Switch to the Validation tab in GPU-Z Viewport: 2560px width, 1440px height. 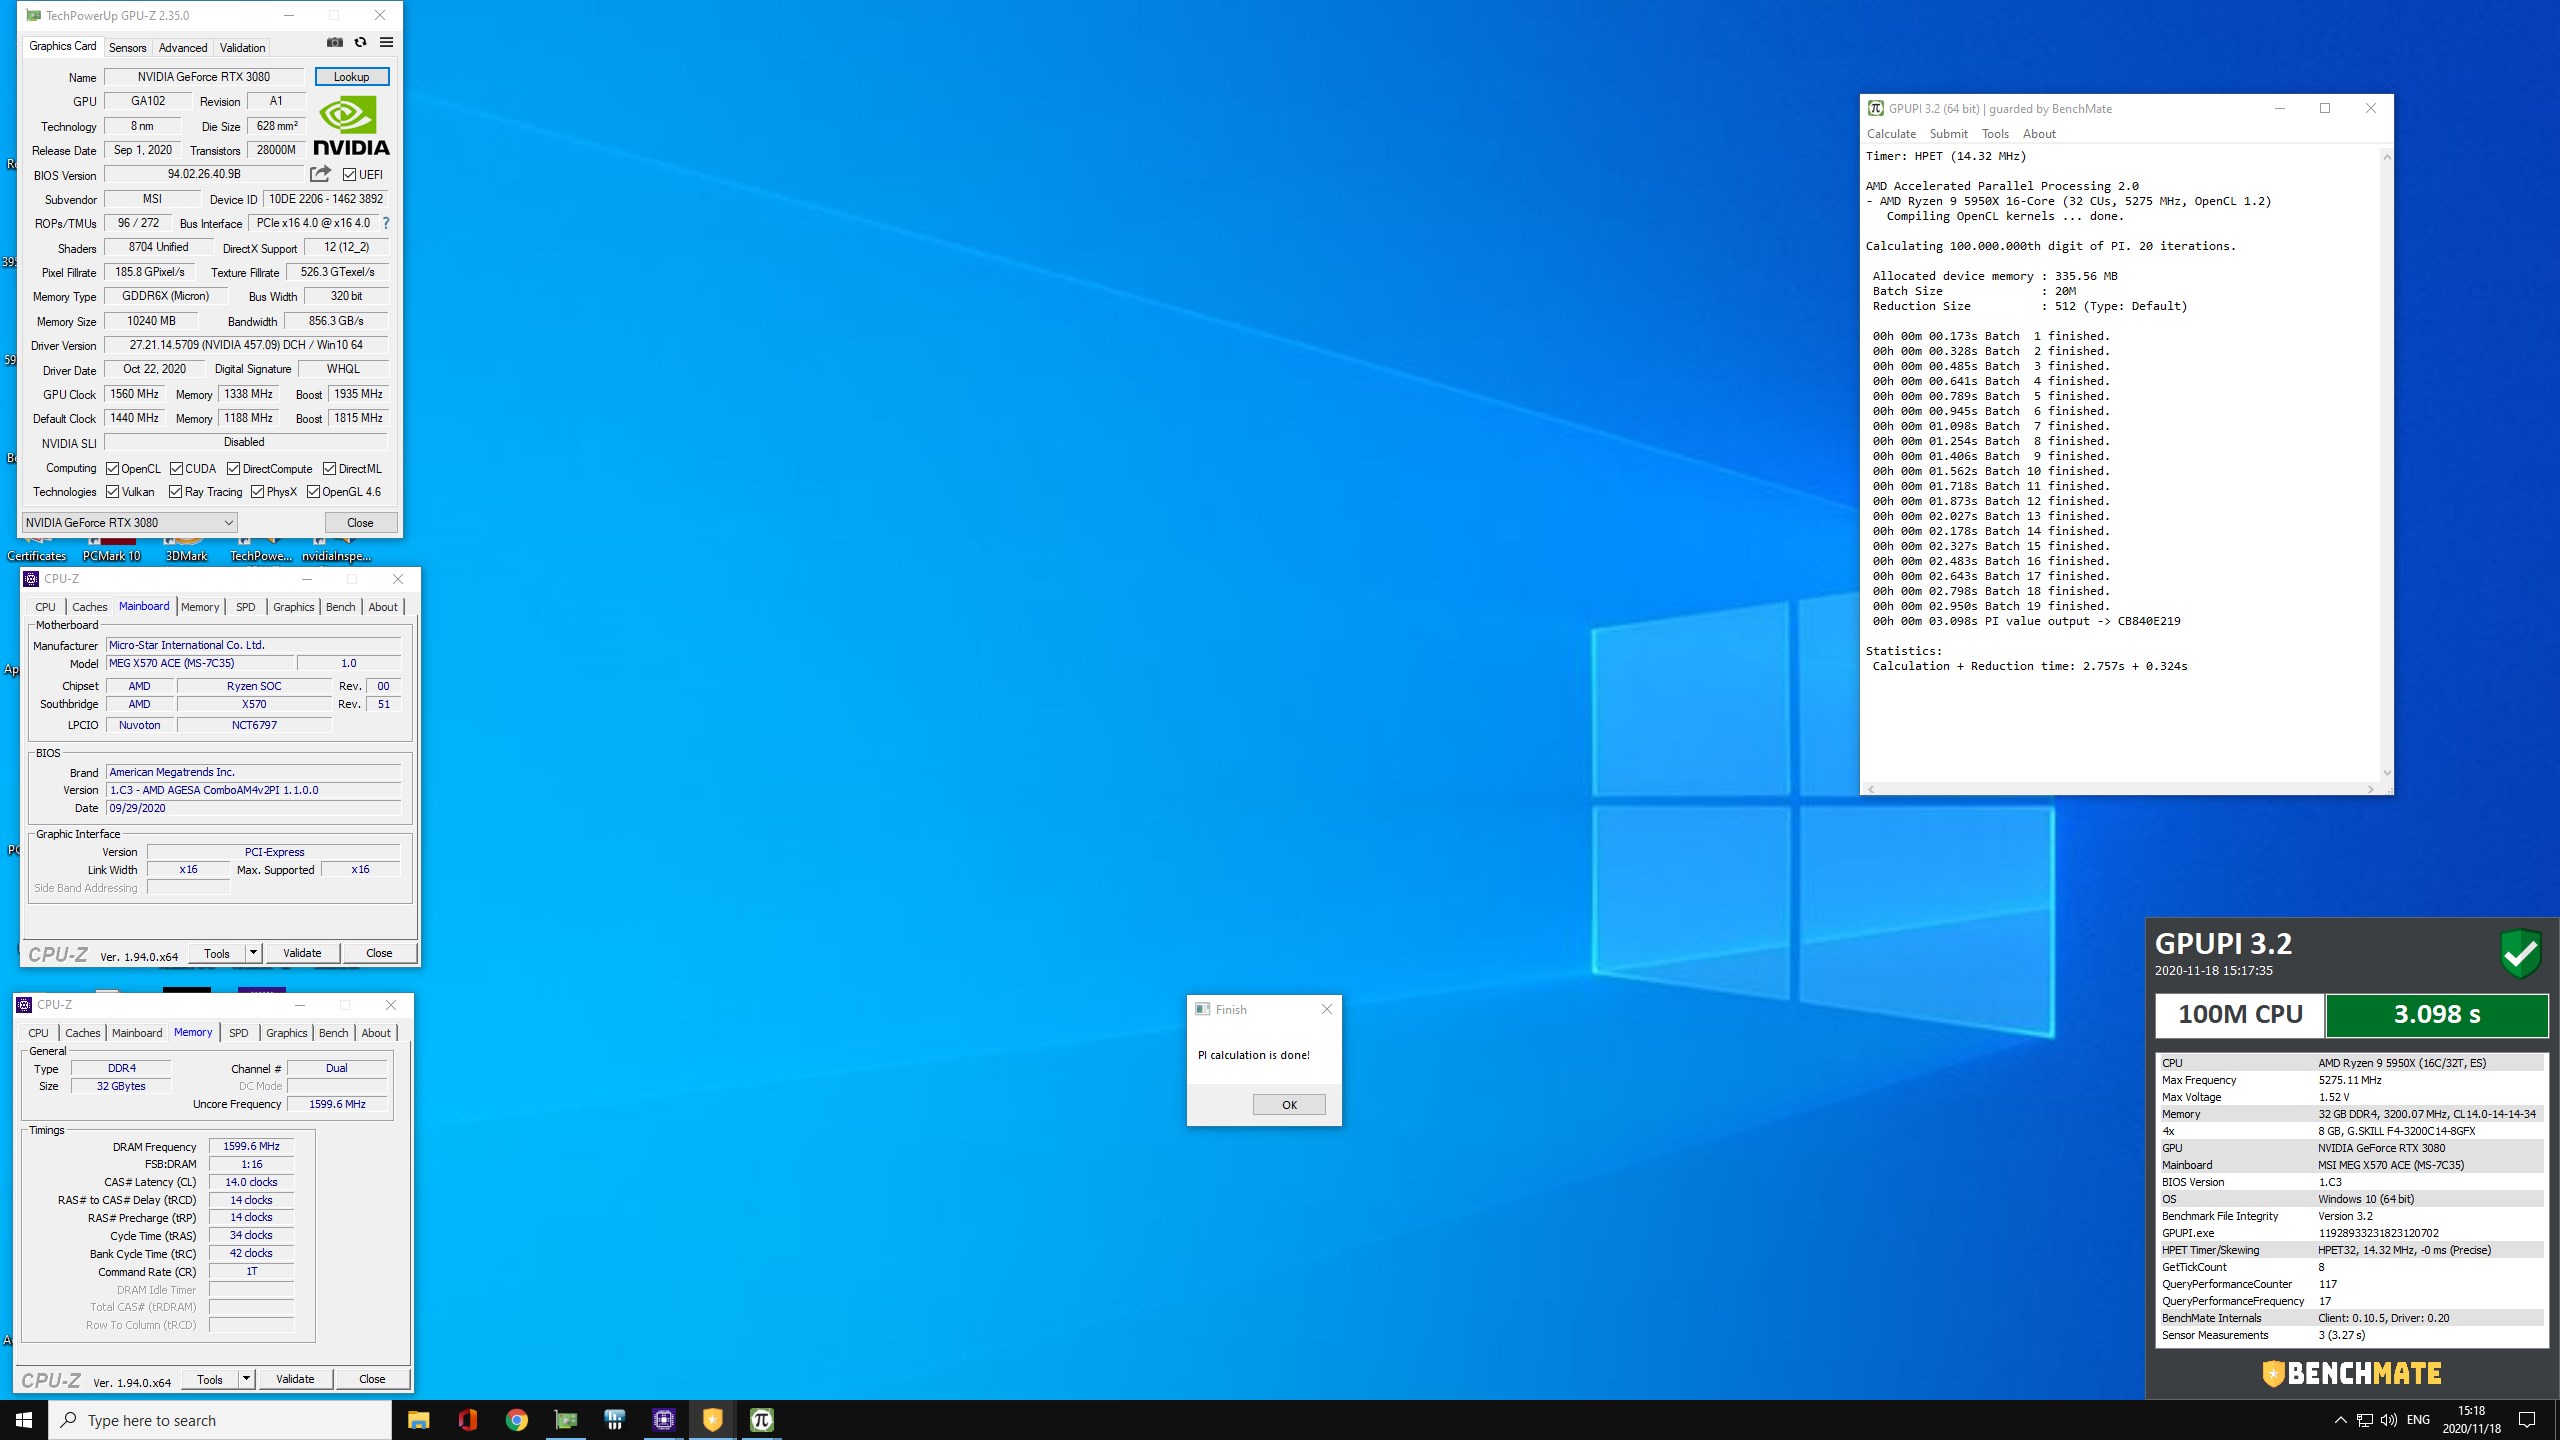click(x=242, y=47)
